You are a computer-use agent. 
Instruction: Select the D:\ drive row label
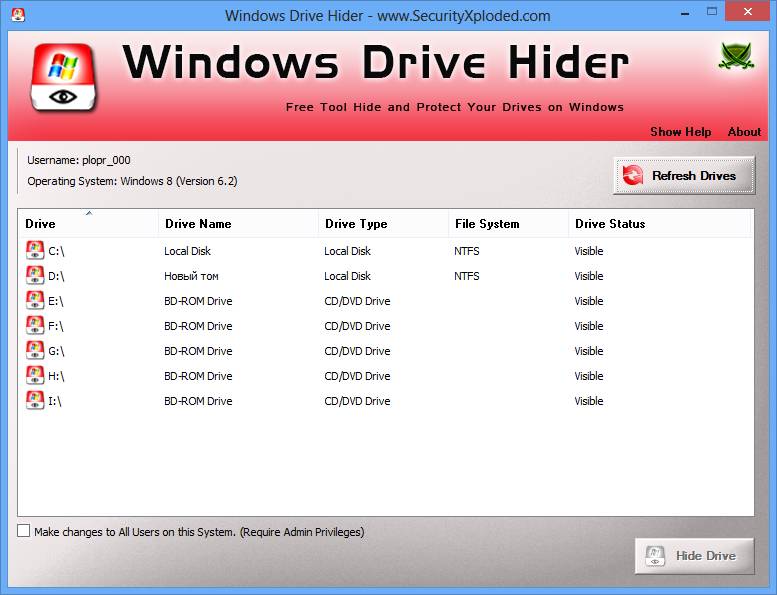[56, 276]
